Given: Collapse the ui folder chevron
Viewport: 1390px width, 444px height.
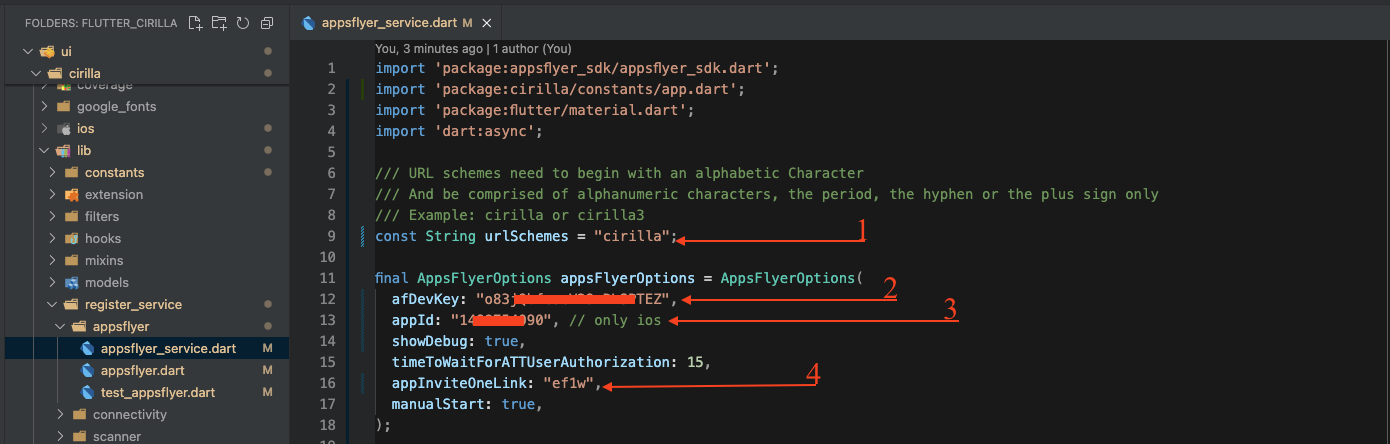Looking at the screenshot, I should click(x=28, y=51).
